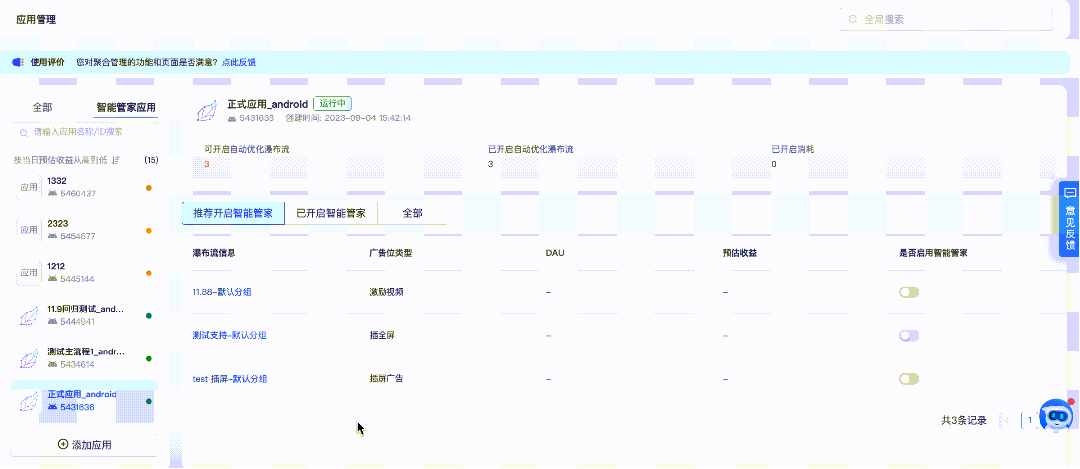
Task: Focus the 全局搜索 search field
Action: pyautogui.click(x=946, y=19)
